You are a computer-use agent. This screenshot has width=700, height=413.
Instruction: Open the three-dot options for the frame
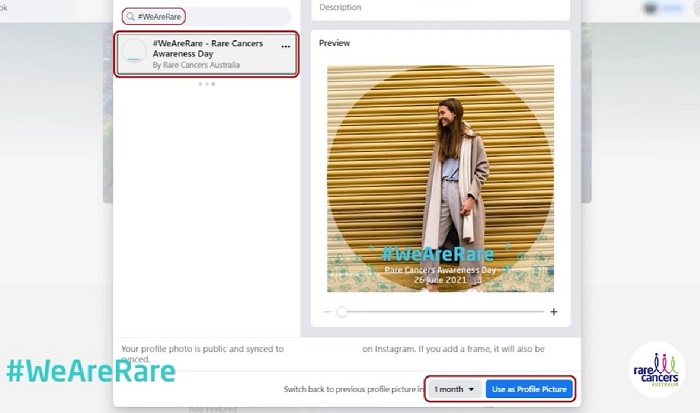tap(286, 46)
